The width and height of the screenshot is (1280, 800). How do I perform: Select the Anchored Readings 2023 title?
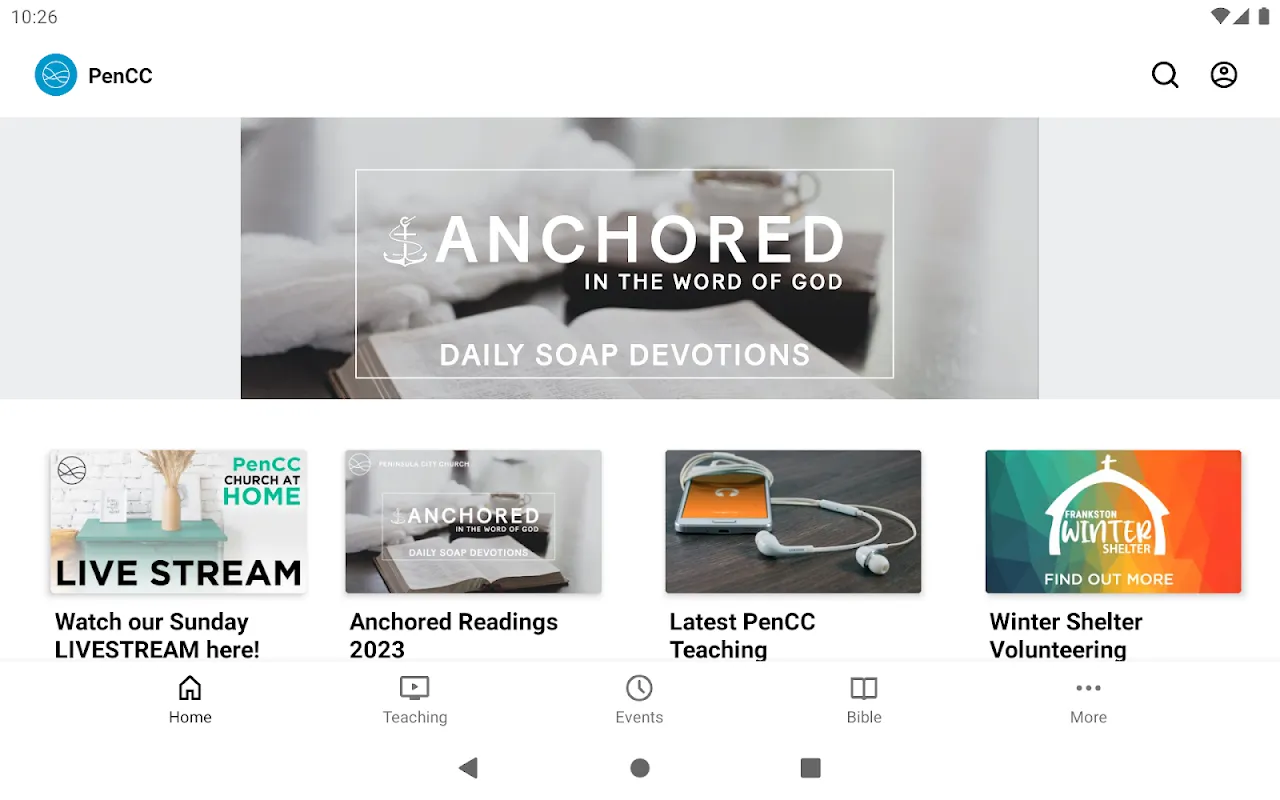tap(454, 636)
